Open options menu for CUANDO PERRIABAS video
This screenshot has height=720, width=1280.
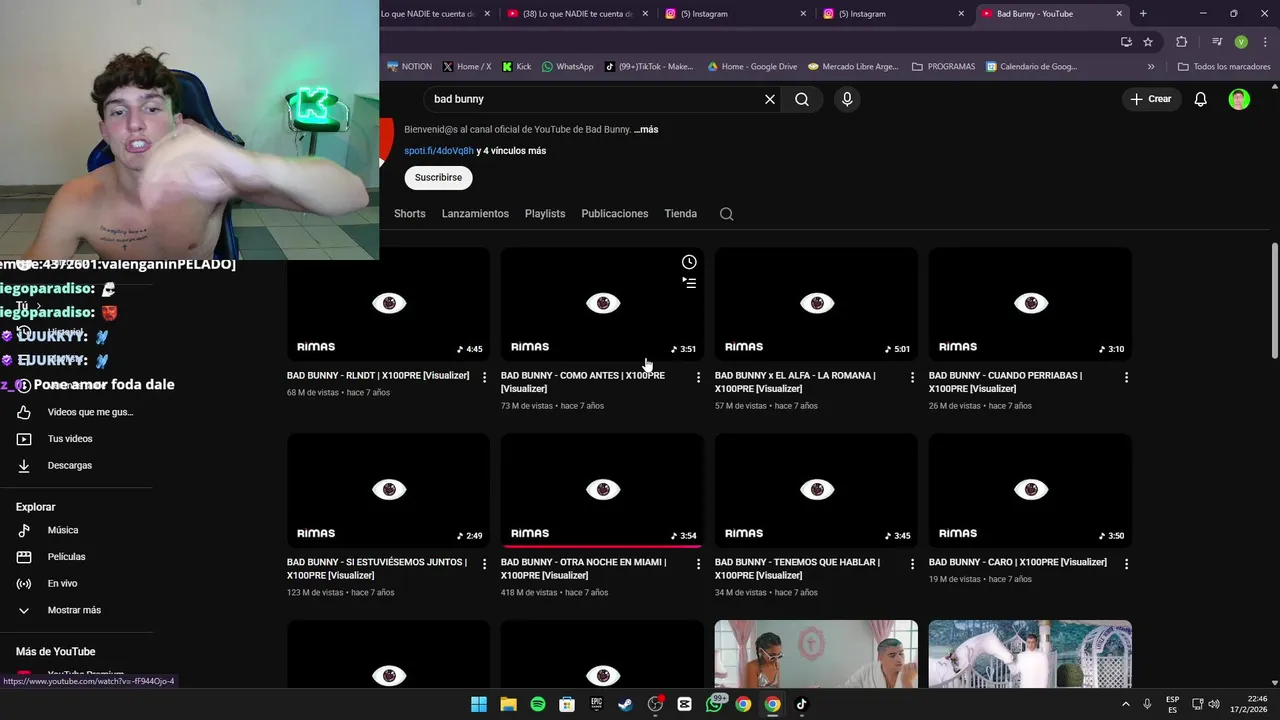tap(1126, 377)
